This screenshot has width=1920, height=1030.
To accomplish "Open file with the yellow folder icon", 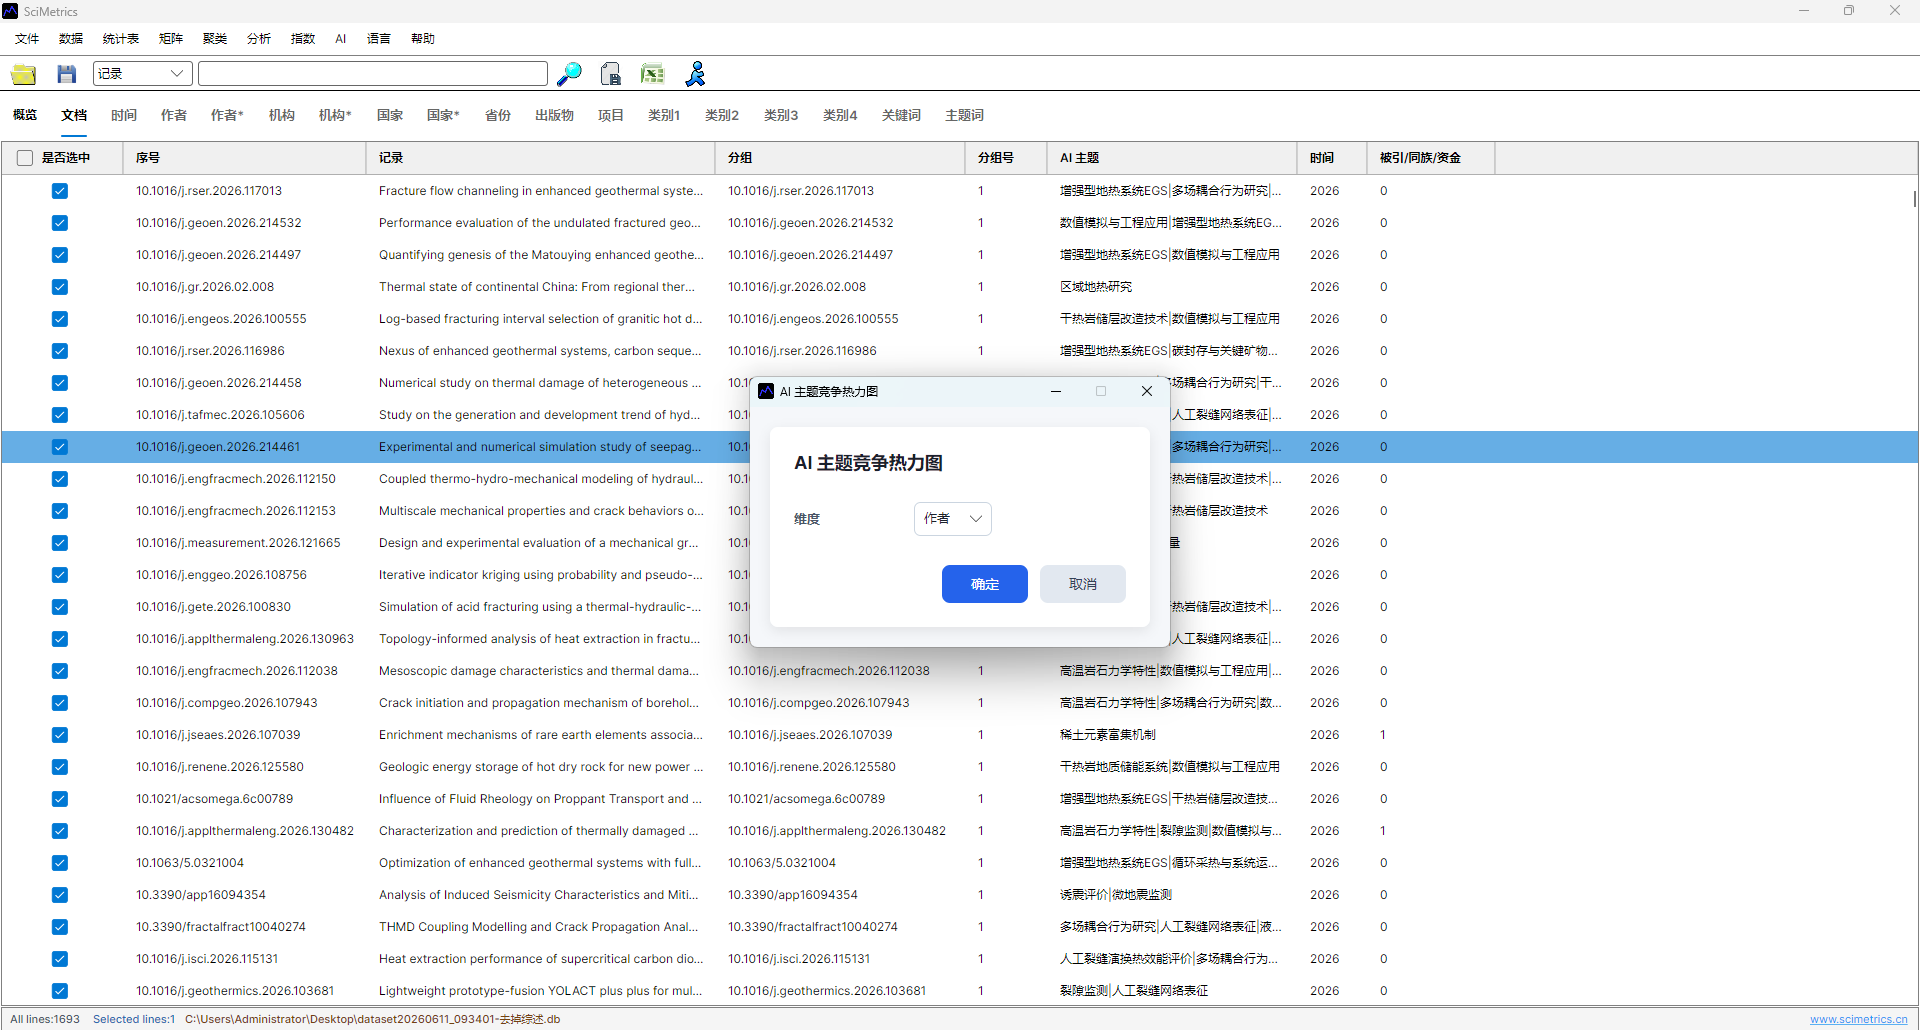I will tap(24, 74).
